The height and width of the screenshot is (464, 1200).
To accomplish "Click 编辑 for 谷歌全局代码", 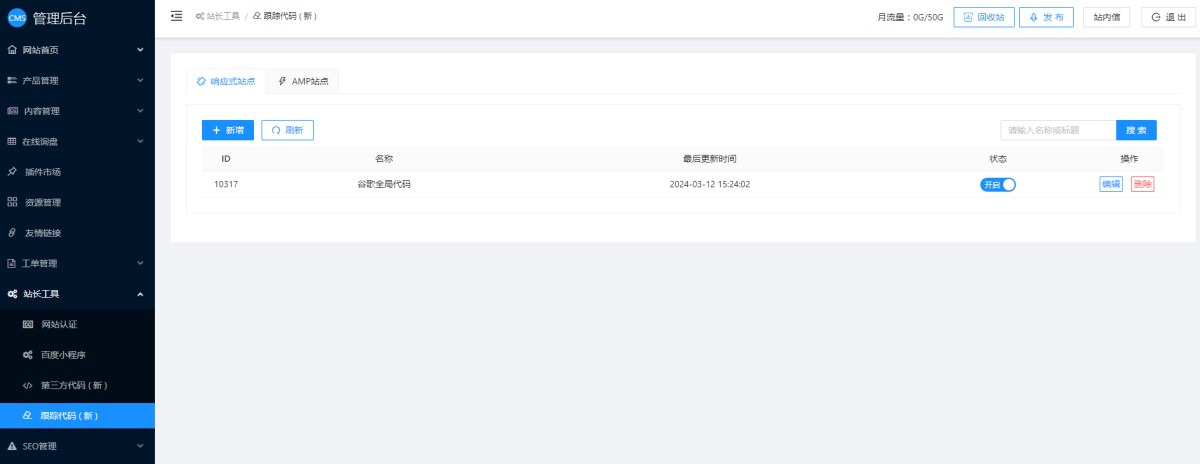I will tap(1111, 184).
